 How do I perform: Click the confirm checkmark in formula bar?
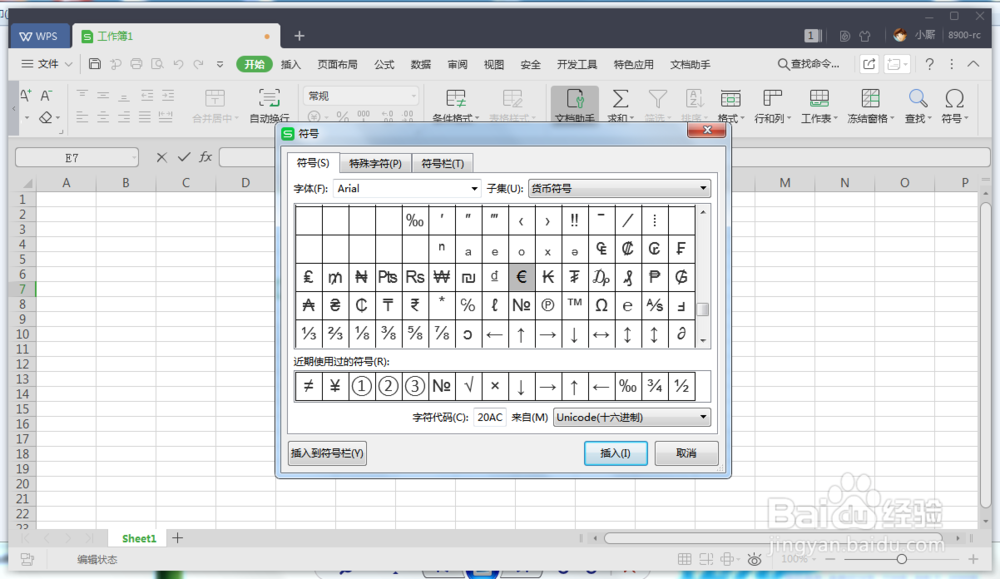pyautogui.click(x=184, y=157)
